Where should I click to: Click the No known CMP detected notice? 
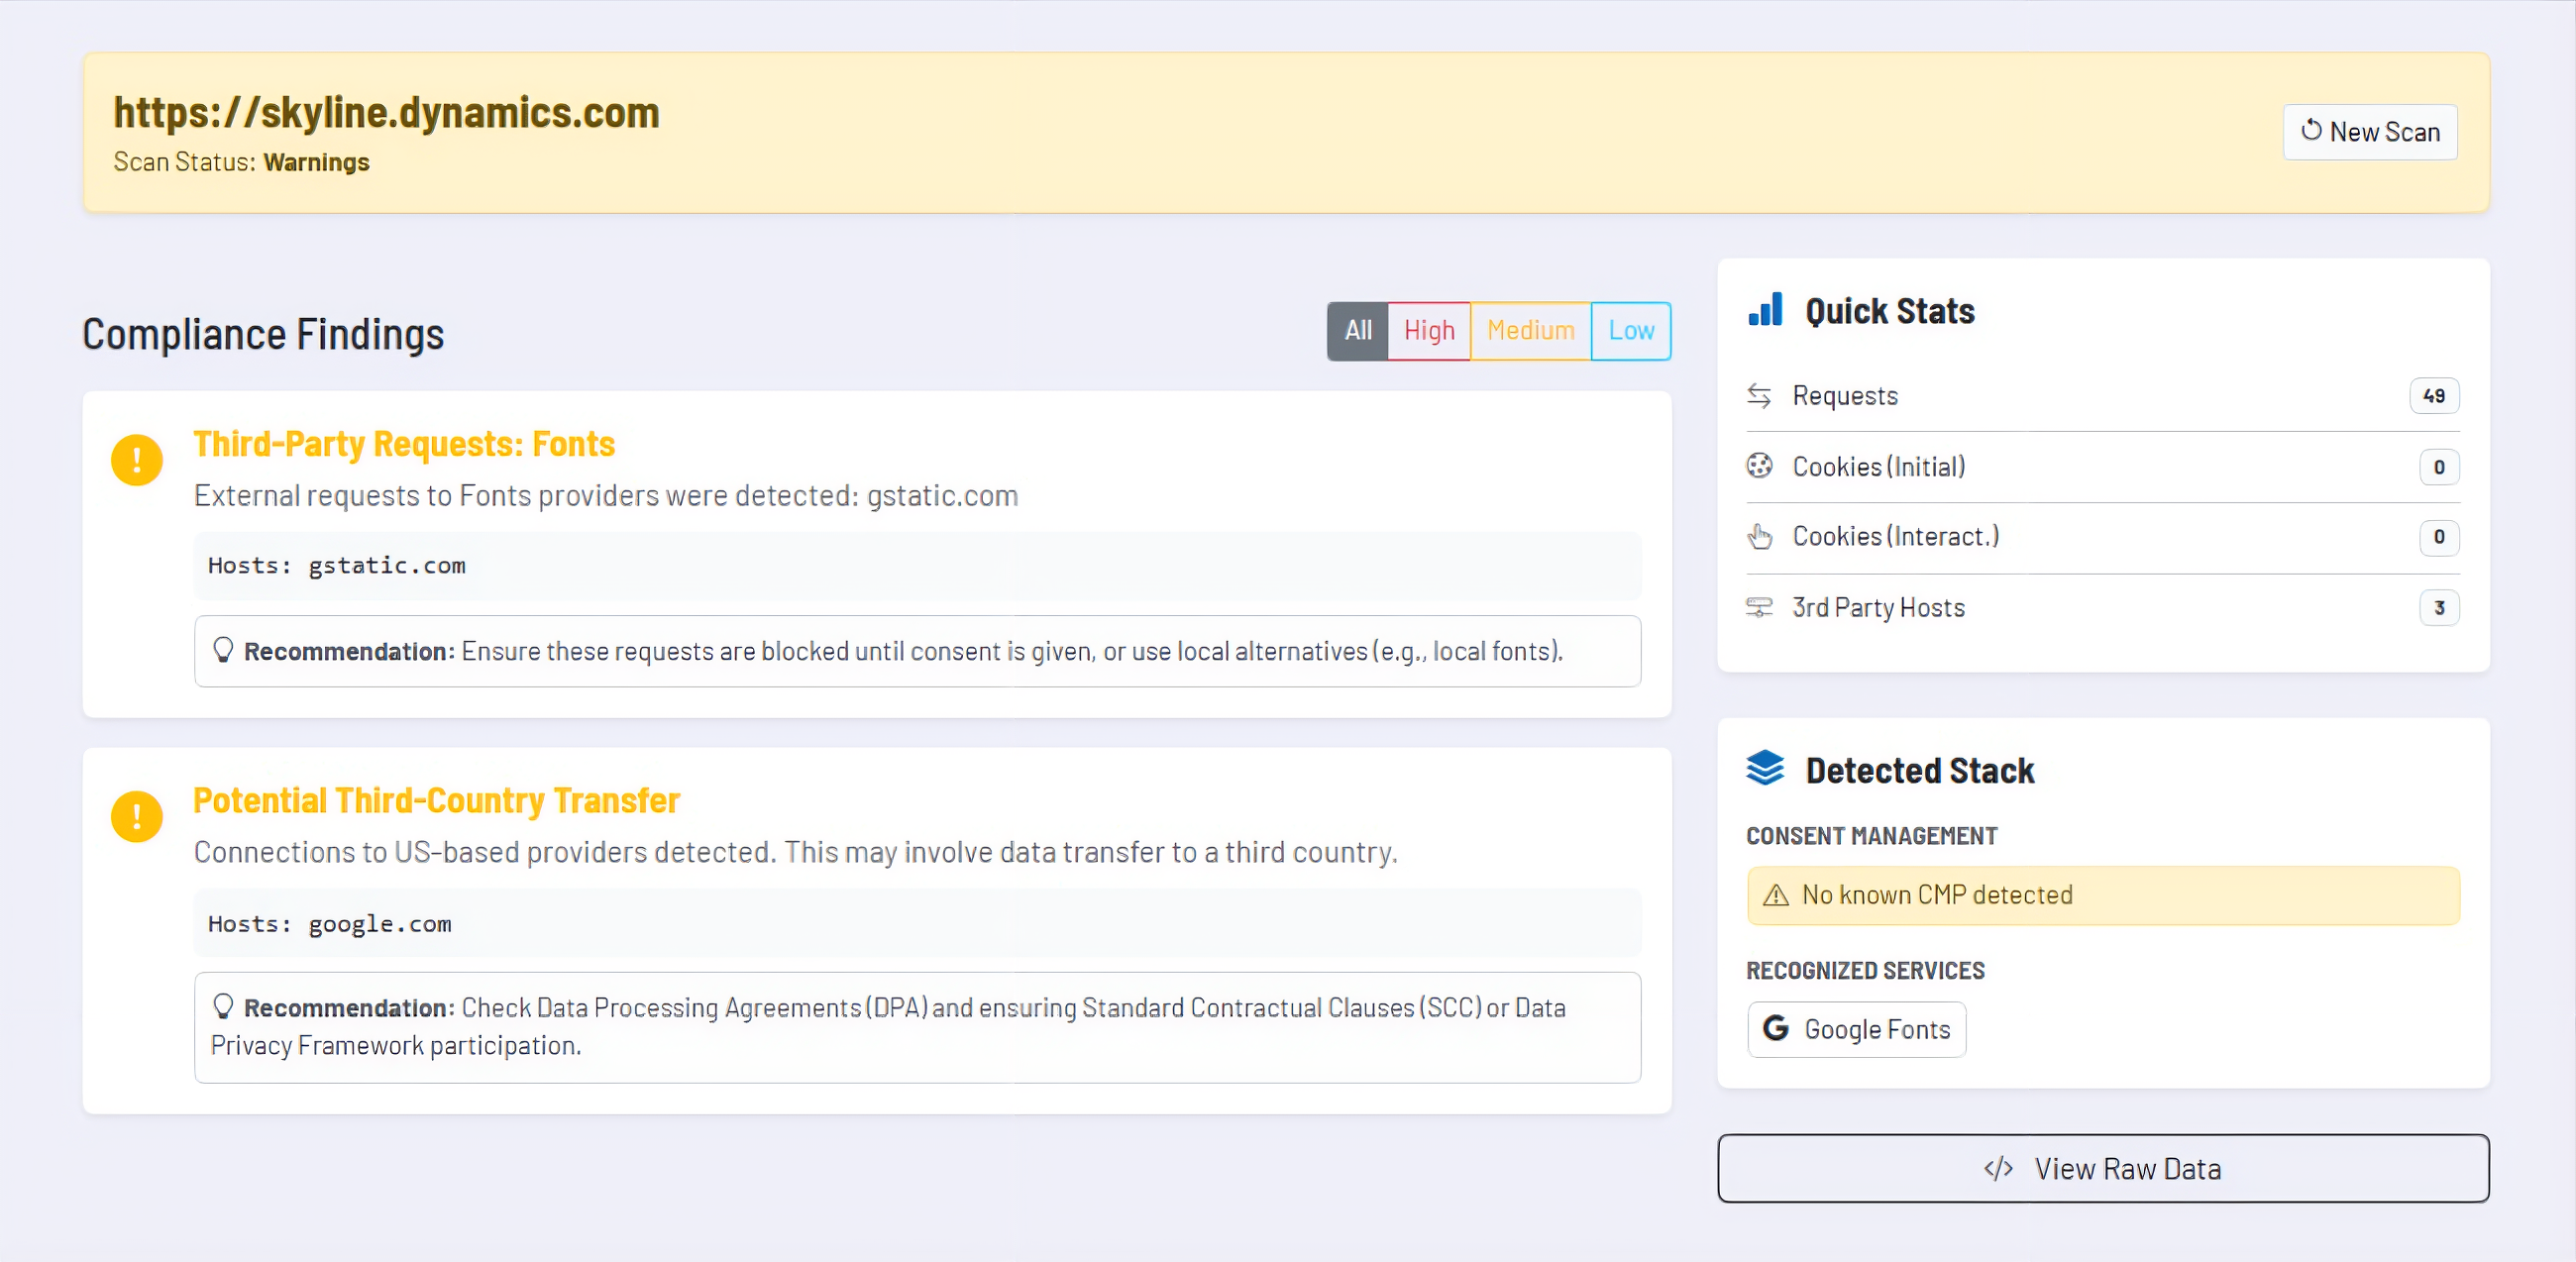coord(2103,895)
